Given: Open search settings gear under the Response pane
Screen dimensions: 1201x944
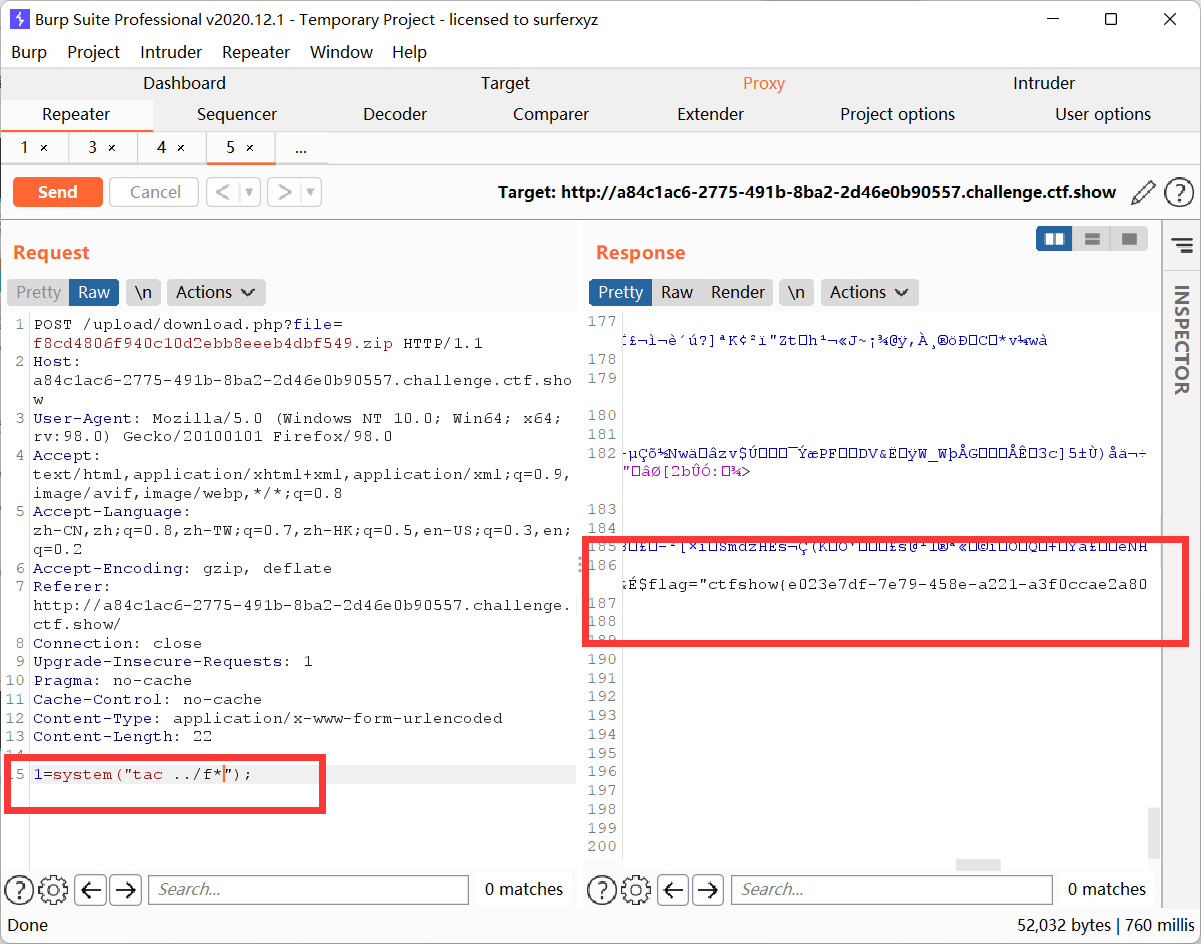Looking at the screenshot, I should 635,889.
